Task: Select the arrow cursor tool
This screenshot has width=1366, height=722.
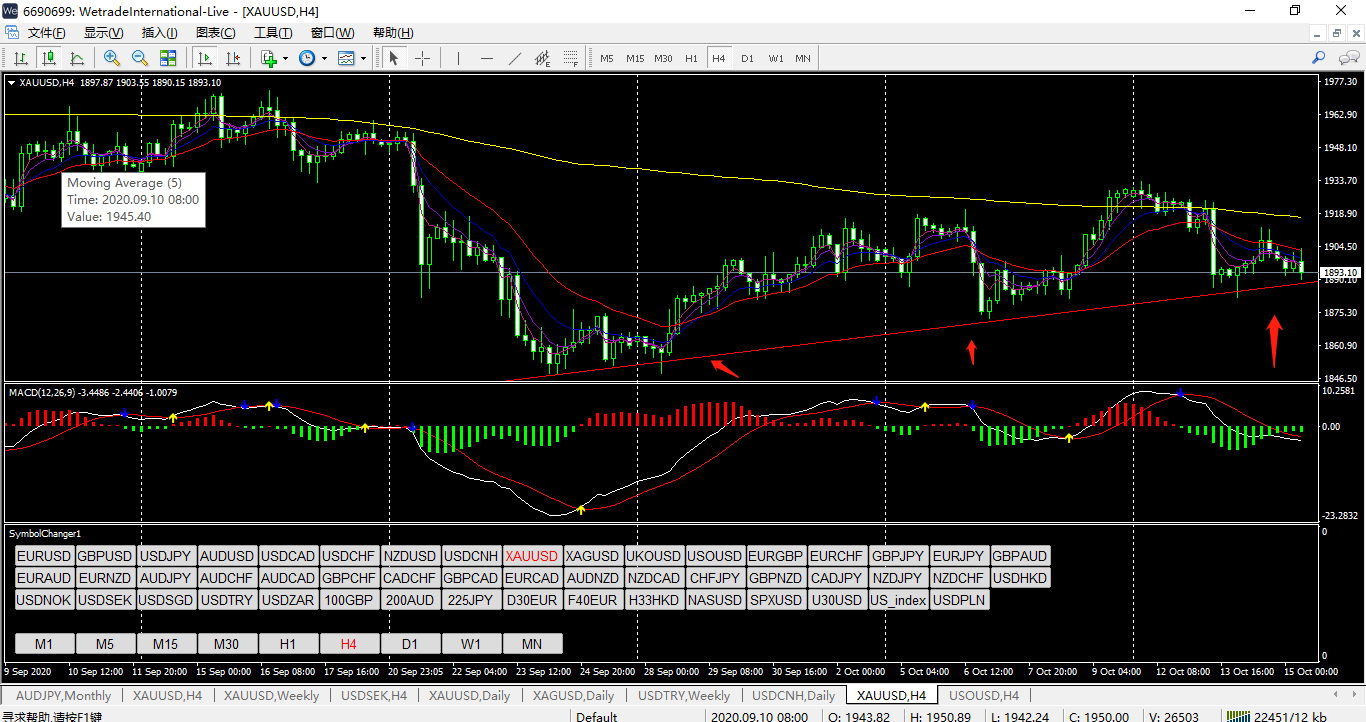Action: coord(394,58)
